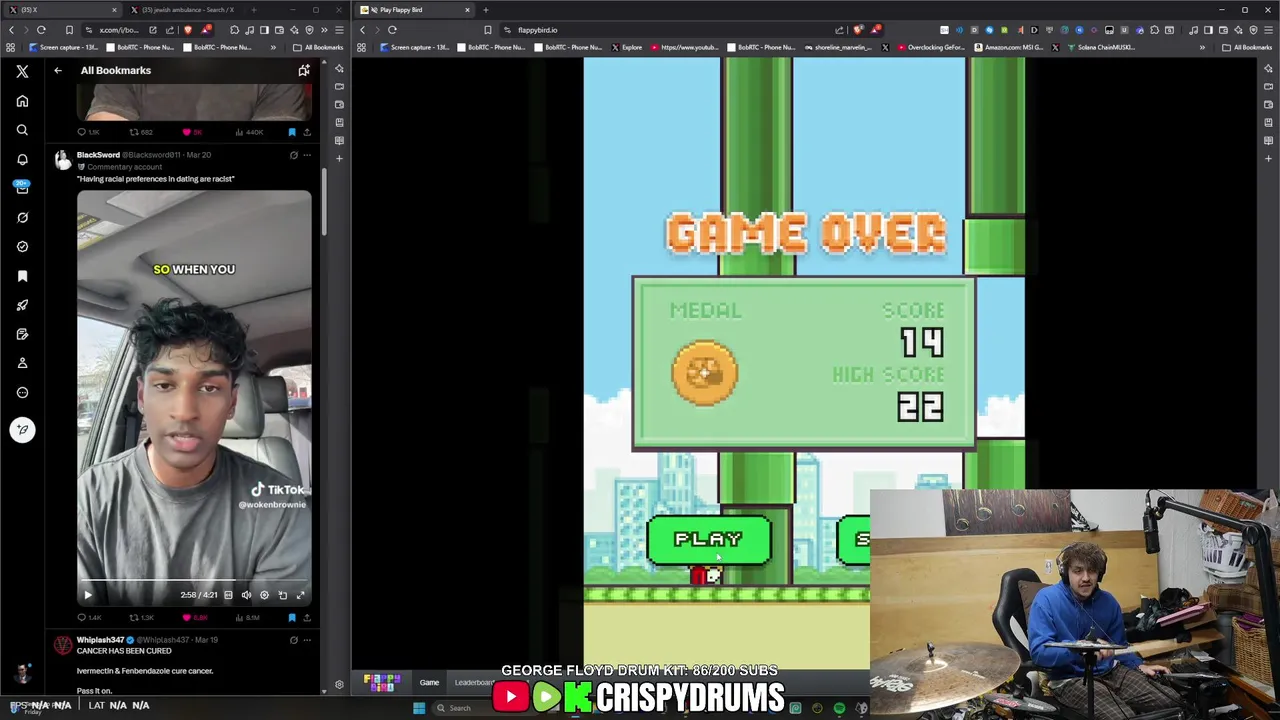Open X notifications bell in the sidebar
1280x720 pixels.
22,159
